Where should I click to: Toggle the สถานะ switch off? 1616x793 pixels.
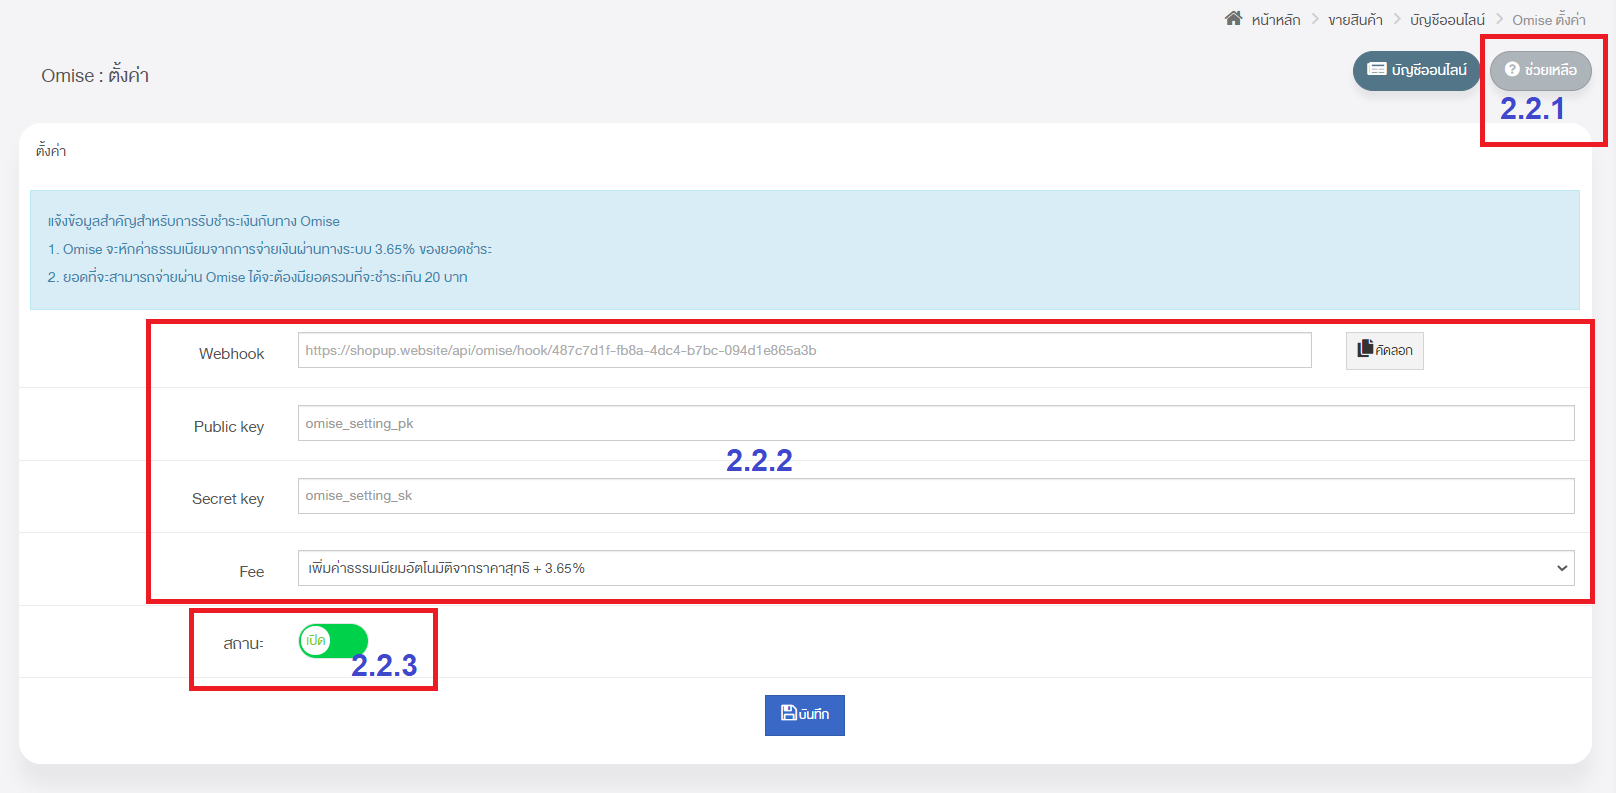click(333, 640)
